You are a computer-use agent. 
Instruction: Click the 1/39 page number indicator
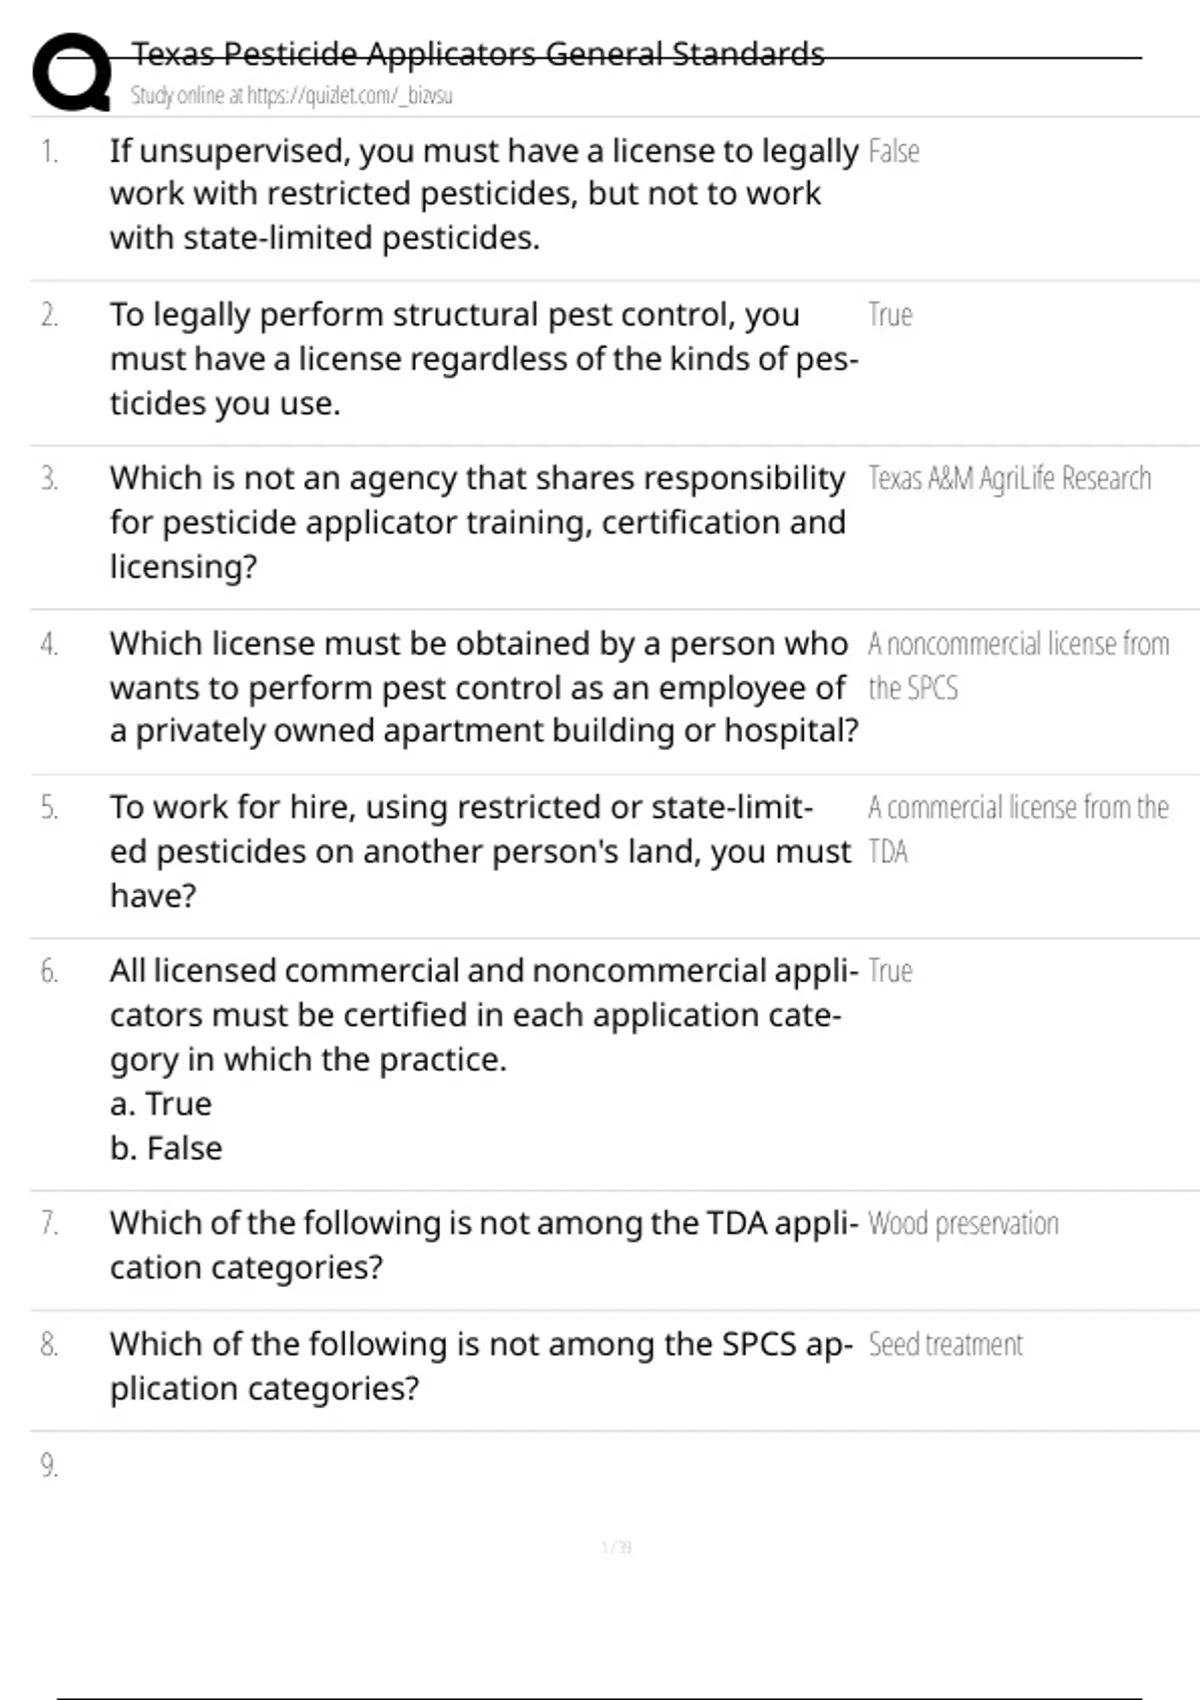[616, 1548]
